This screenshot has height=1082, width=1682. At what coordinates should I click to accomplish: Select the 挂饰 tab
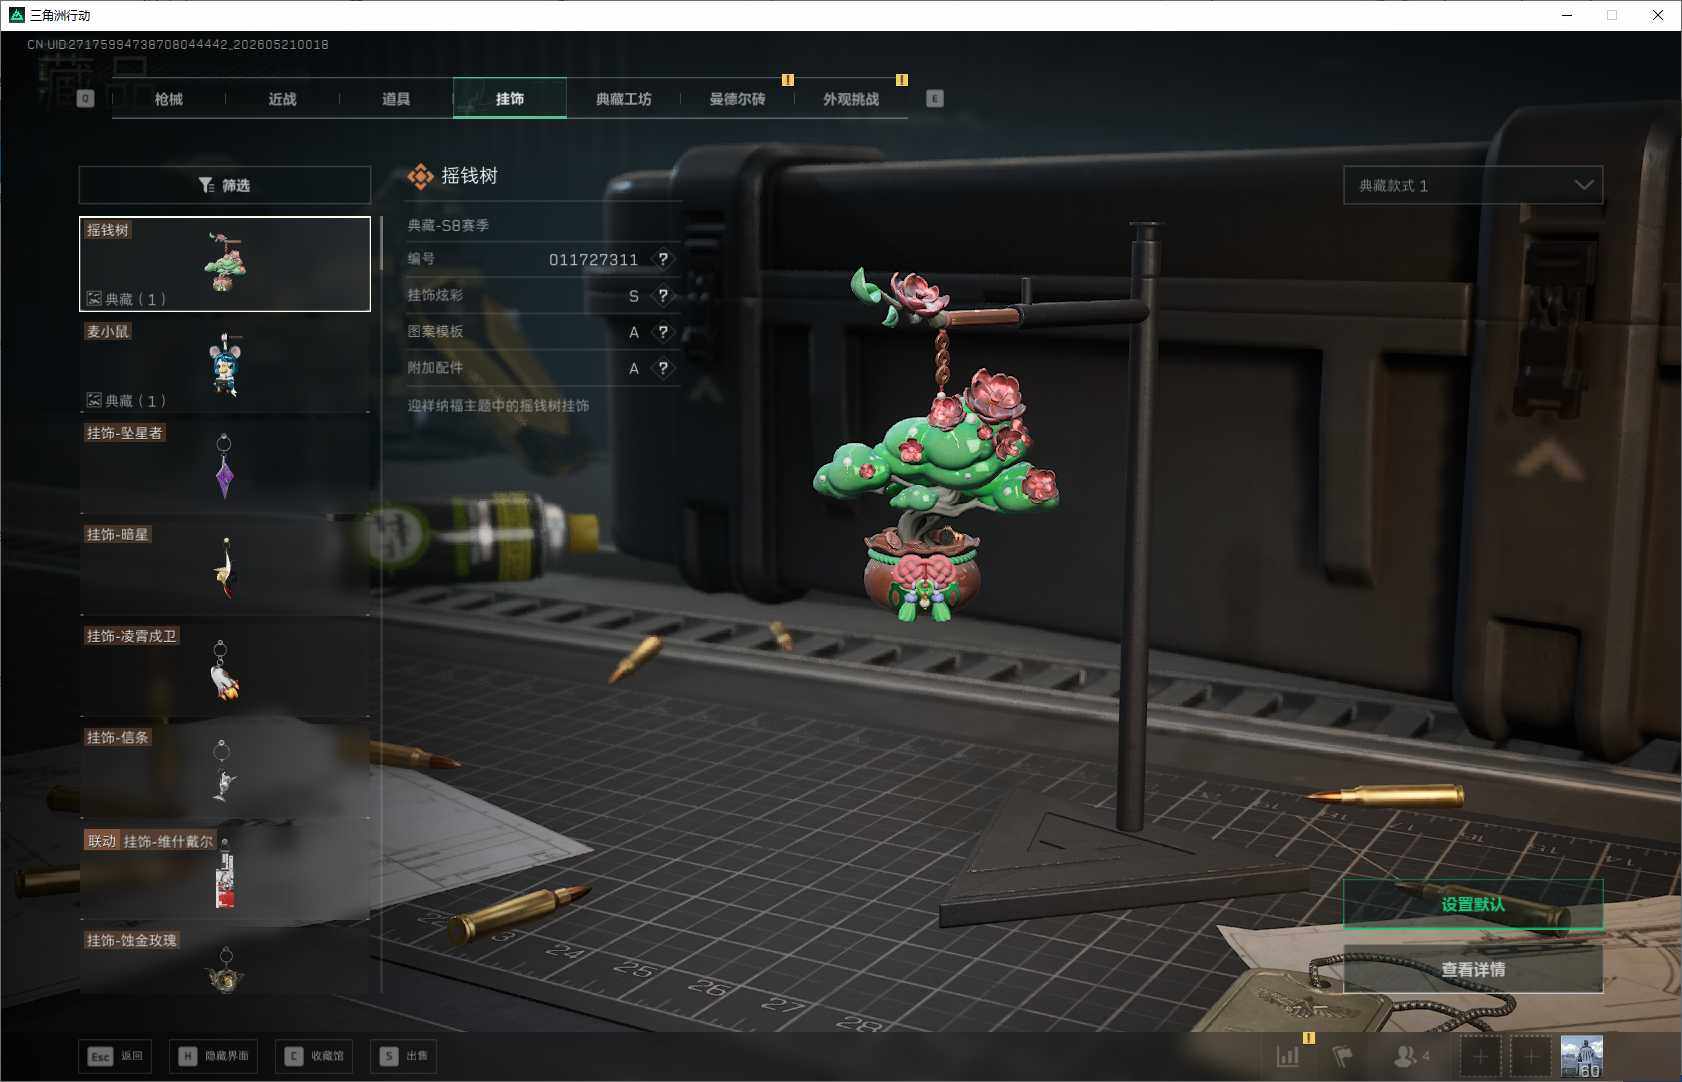[510, 99]
